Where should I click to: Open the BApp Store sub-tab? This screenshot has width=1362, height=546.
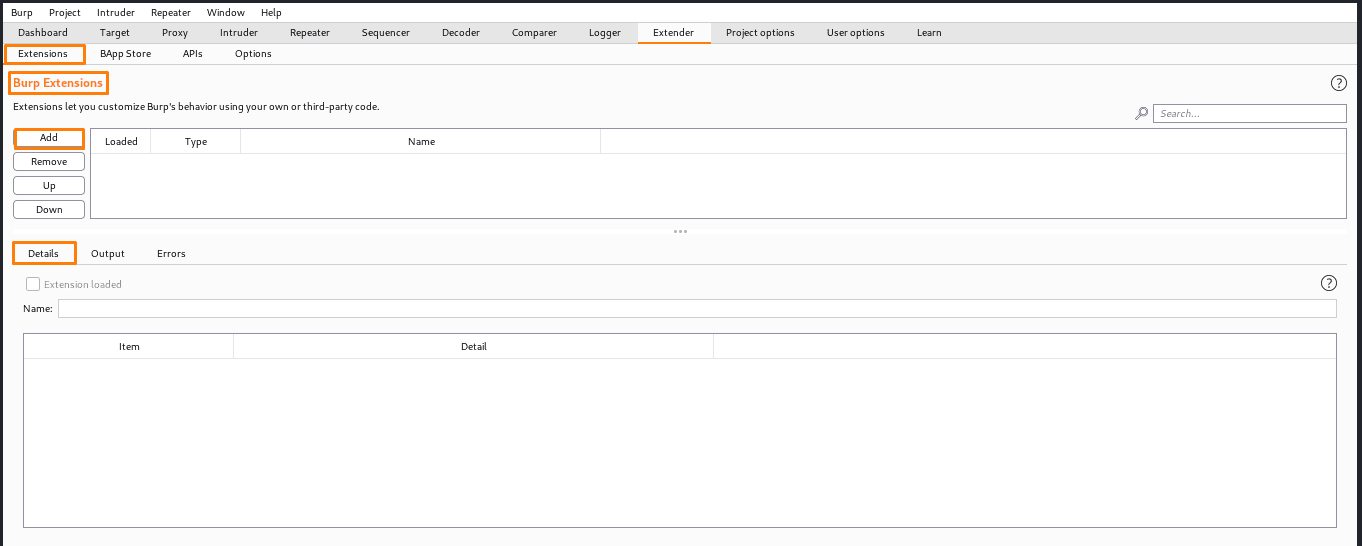tap(126, 54)
